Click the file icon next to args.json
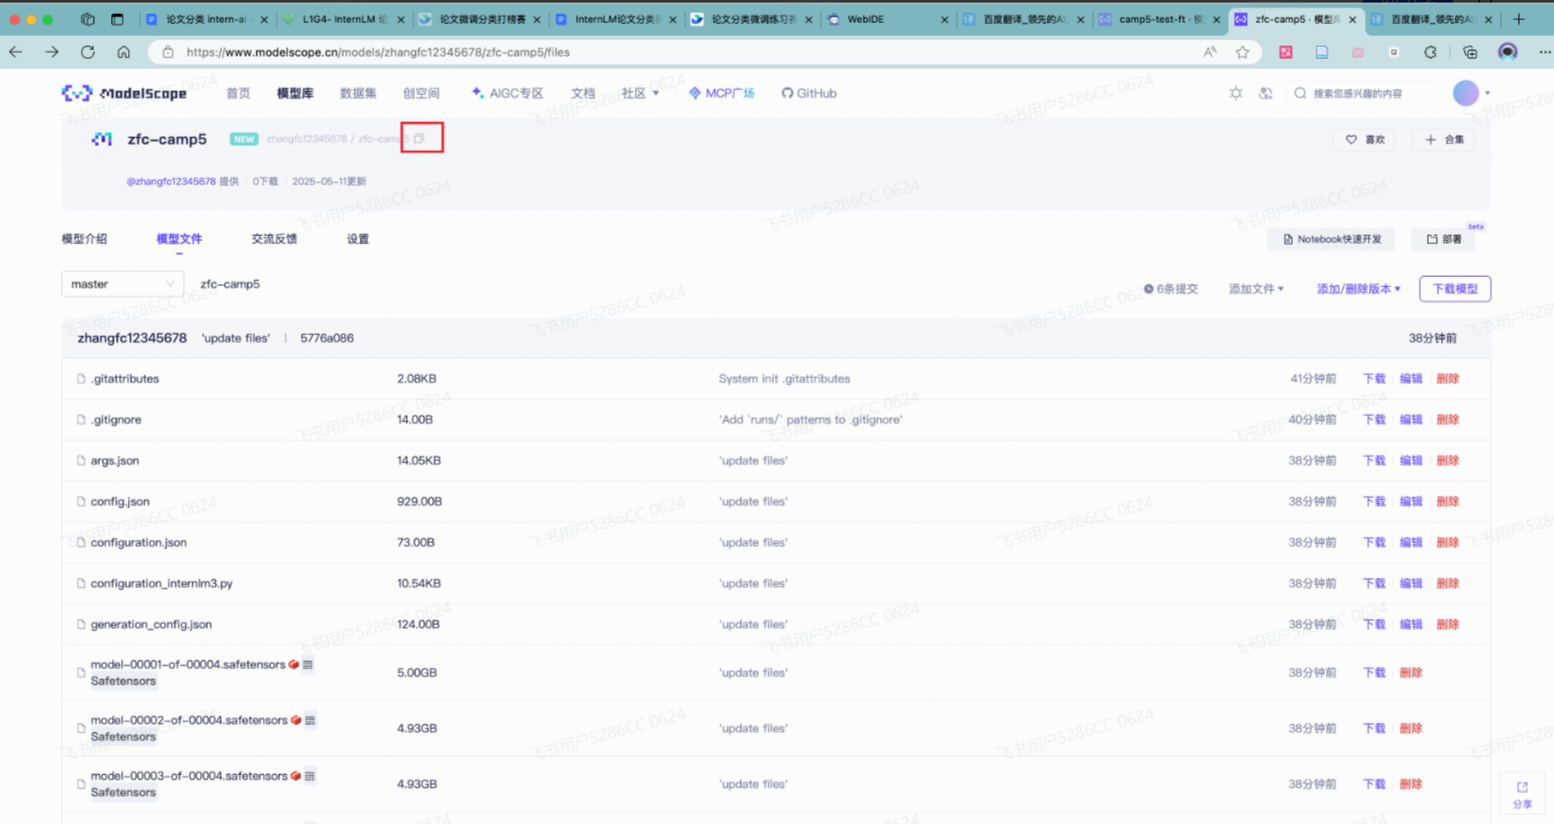 pos(81,461)
